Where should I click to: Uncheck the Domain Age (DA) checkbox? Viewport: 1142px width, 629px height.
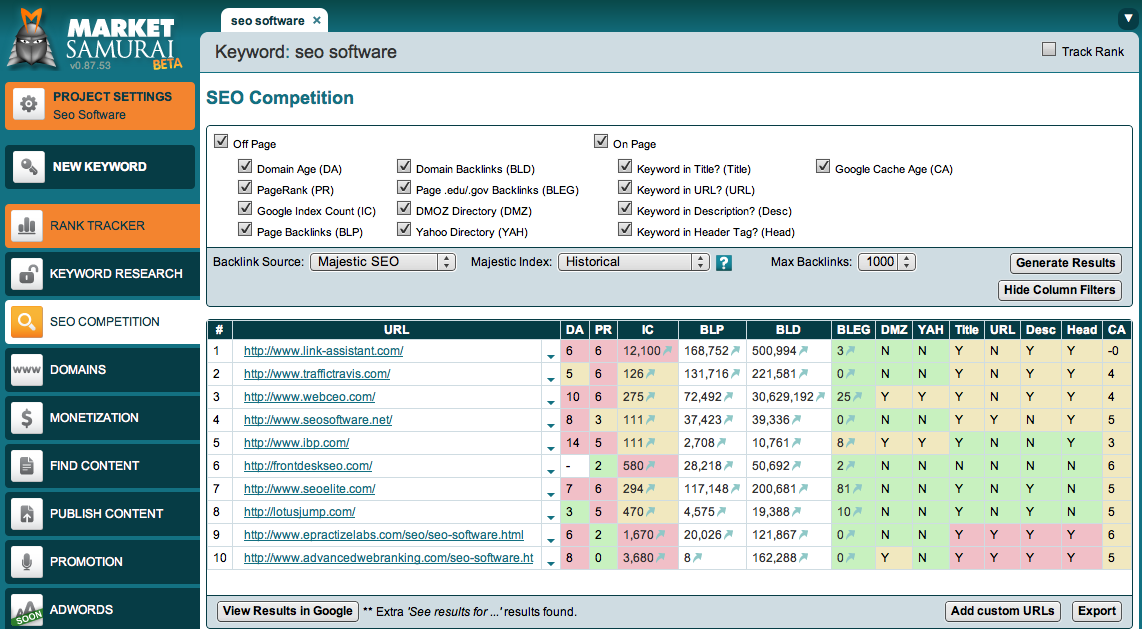[x=245, y=167]
